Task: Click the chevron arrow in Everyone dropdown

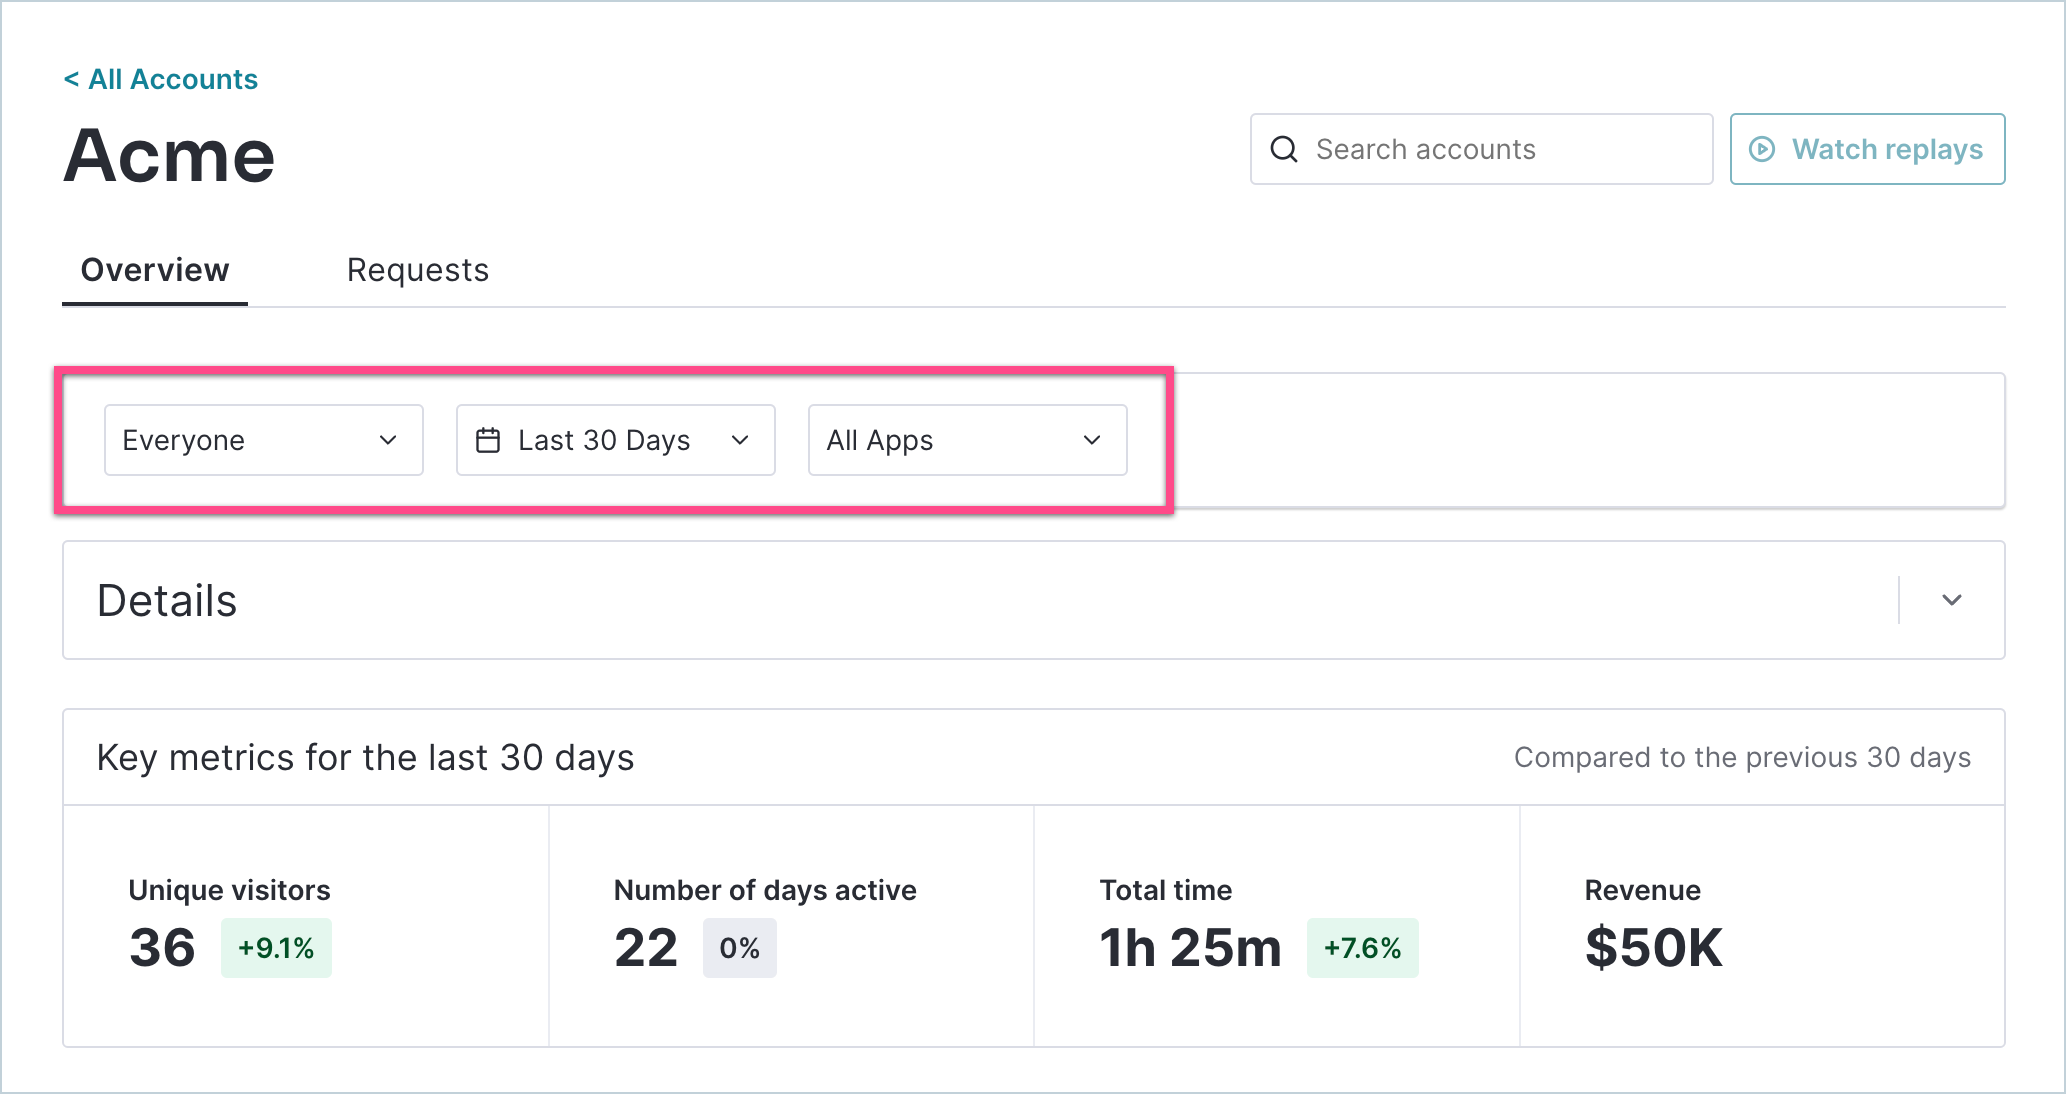Action: click(388, 440)
